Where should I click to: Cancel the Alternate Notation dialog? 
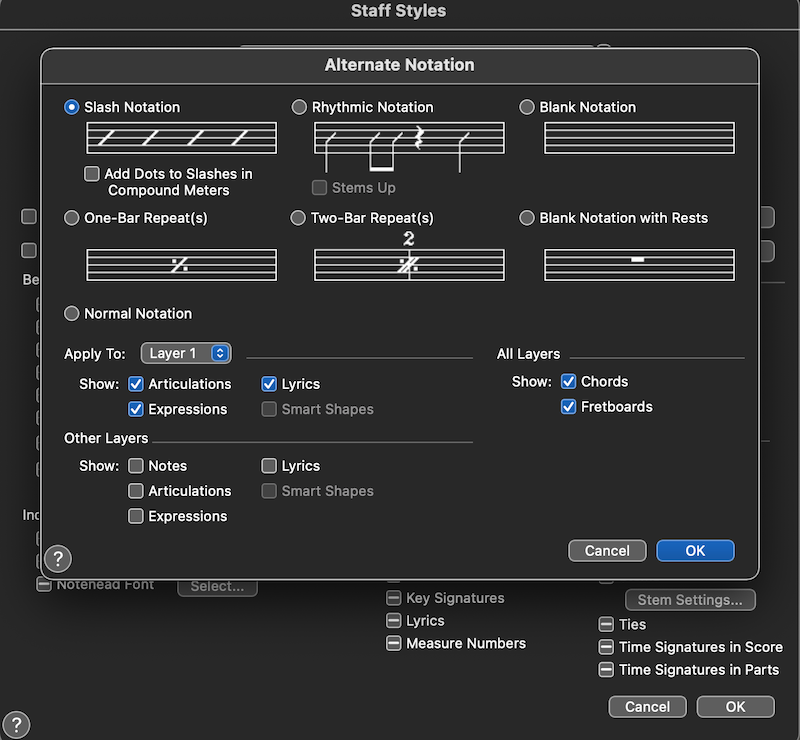[x=607, y=551]
